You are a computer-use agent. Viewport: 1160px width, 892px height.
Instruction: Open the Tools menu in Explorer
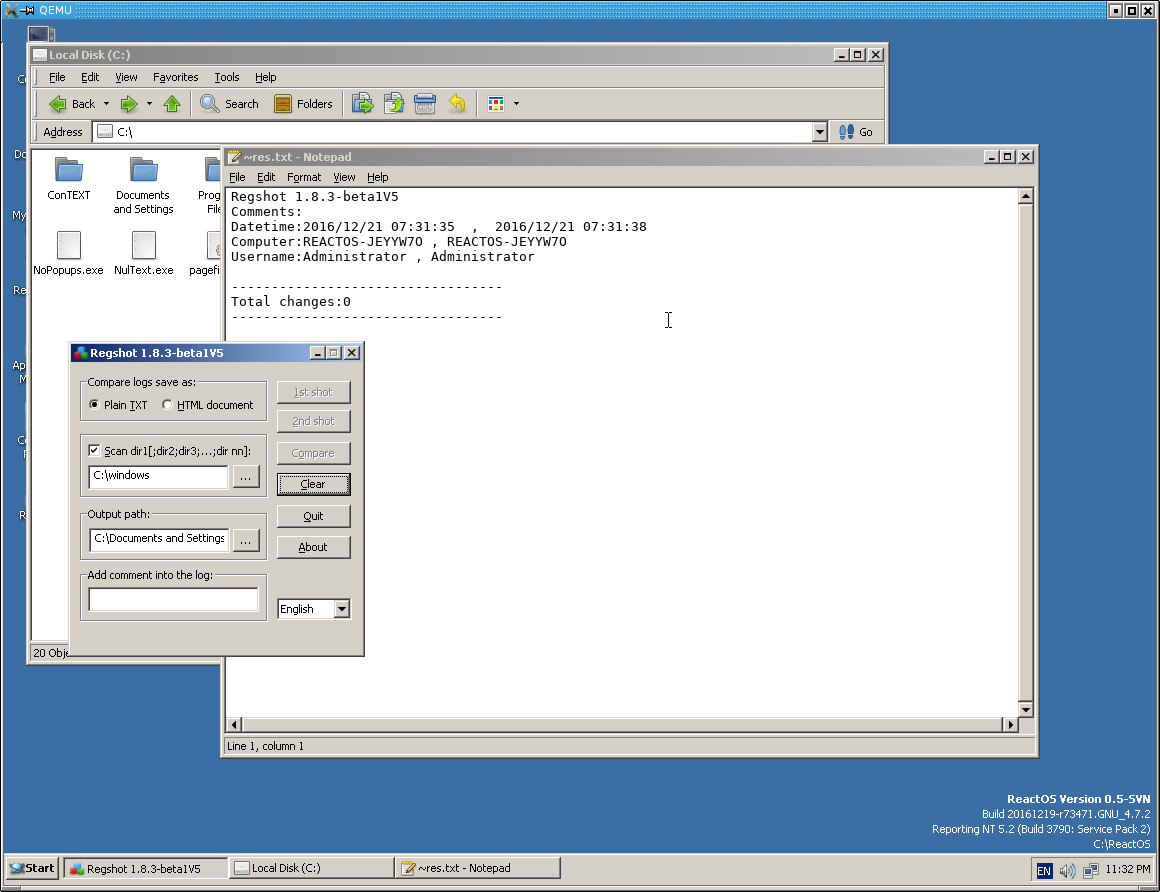point(226,77)
